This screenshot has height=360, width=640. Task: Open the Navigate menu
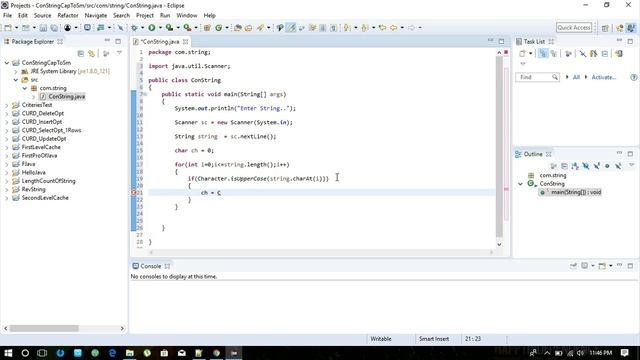tap(96, 16)
